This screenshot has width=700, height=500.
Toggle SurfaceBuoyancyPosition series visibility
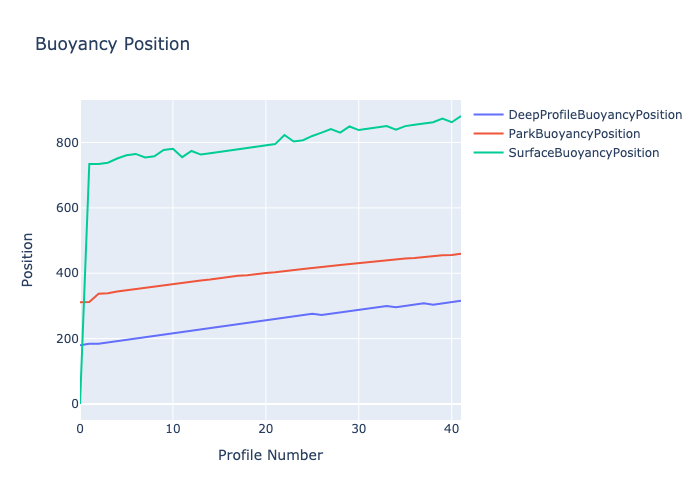pyautogui.click(x=583, y=153)
